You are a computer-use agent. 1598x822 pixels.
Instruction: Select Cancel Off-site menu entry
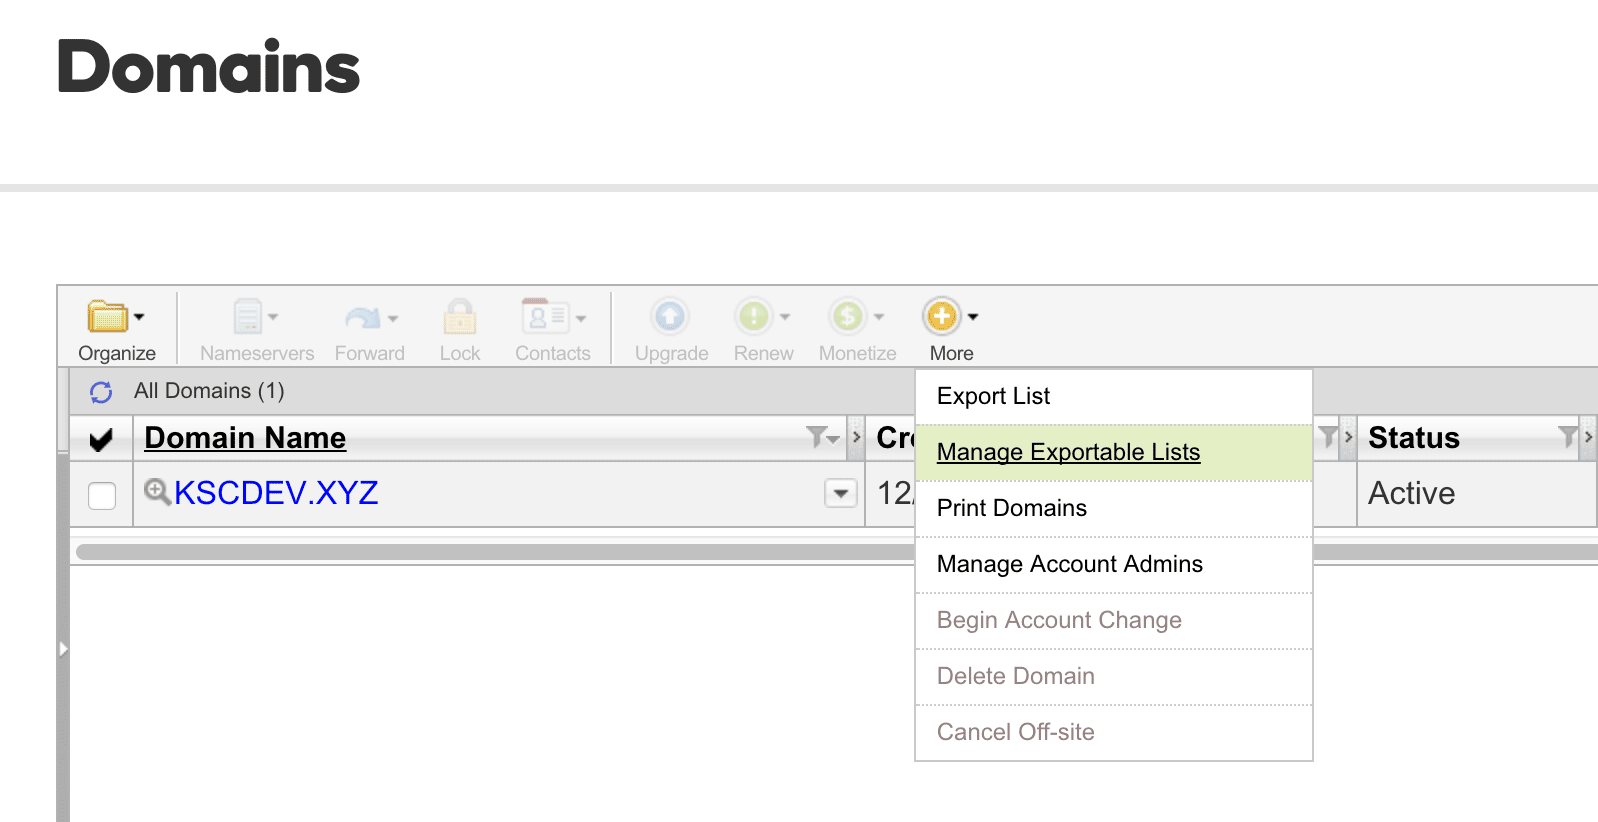(x=1114, y=733)
